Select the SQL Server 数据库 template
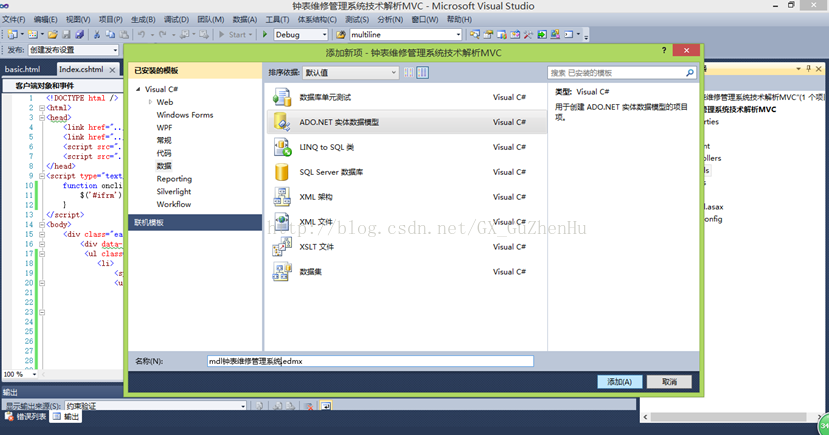834x435 pixels. [x=407, y=172]
